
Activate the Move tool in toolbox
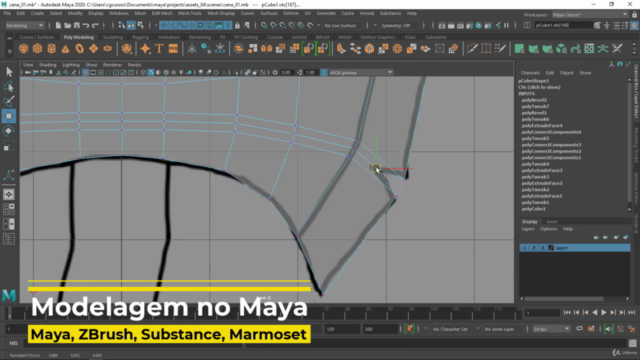(9, 116)
